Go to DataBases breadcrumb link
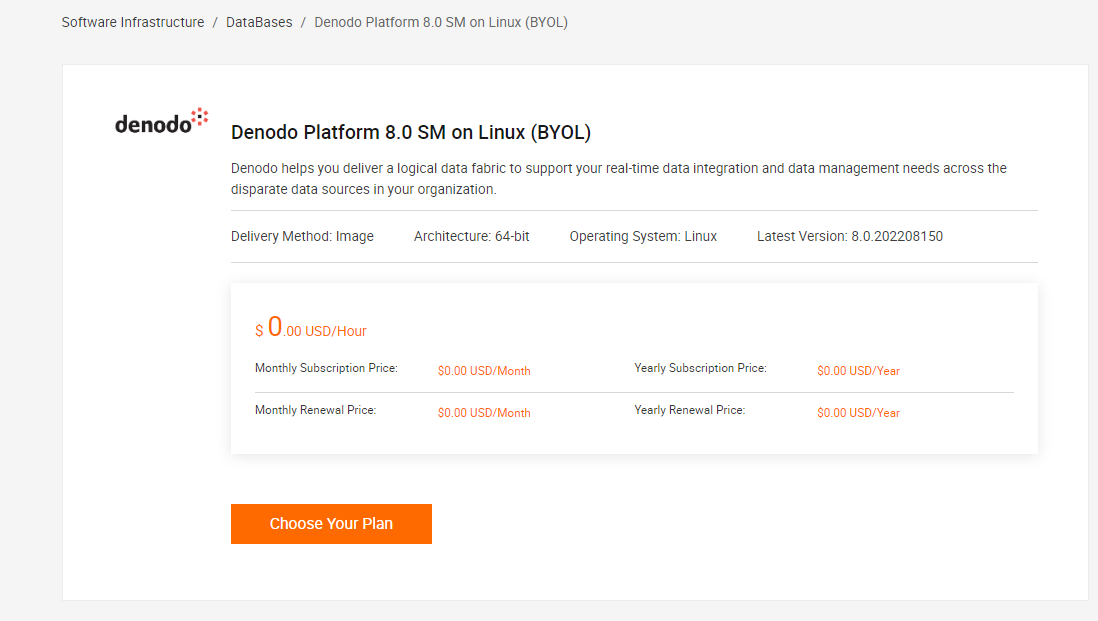Image resolution: width=1098 pixels, height=621 pixels. 259,22
